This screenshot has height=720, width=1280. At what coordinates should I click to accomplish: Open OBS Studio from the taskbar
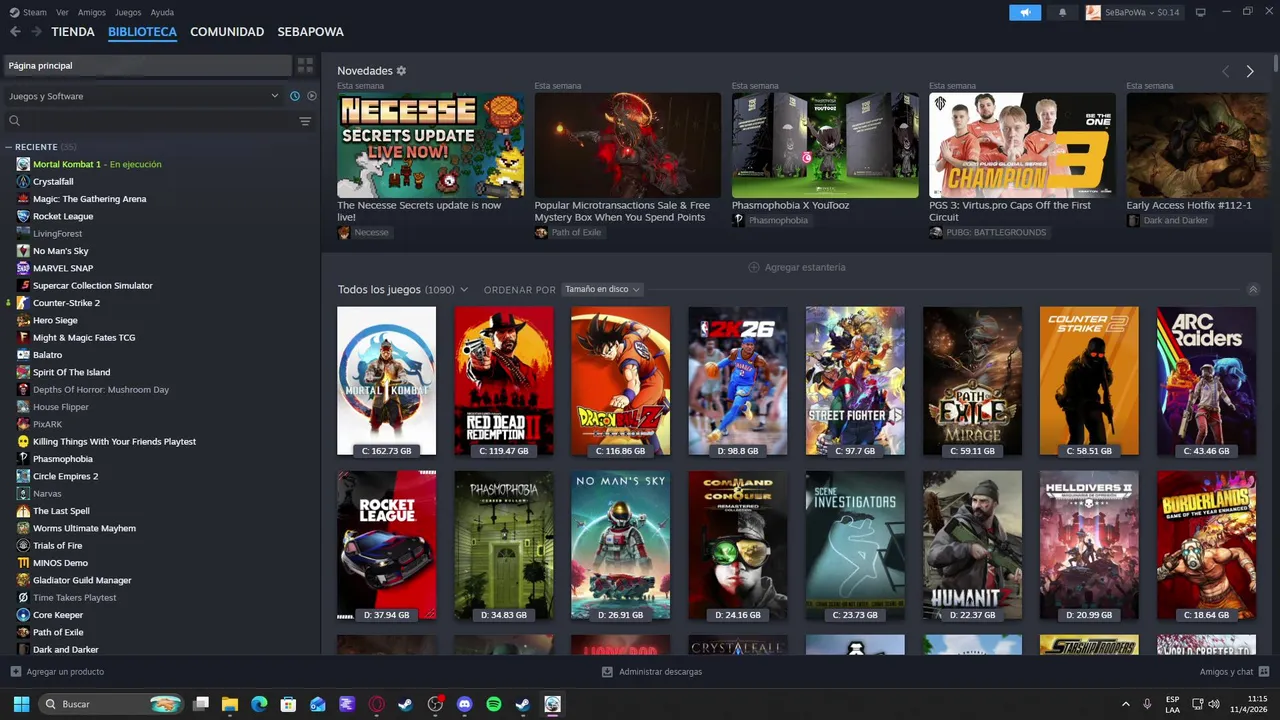pos(435,704)
